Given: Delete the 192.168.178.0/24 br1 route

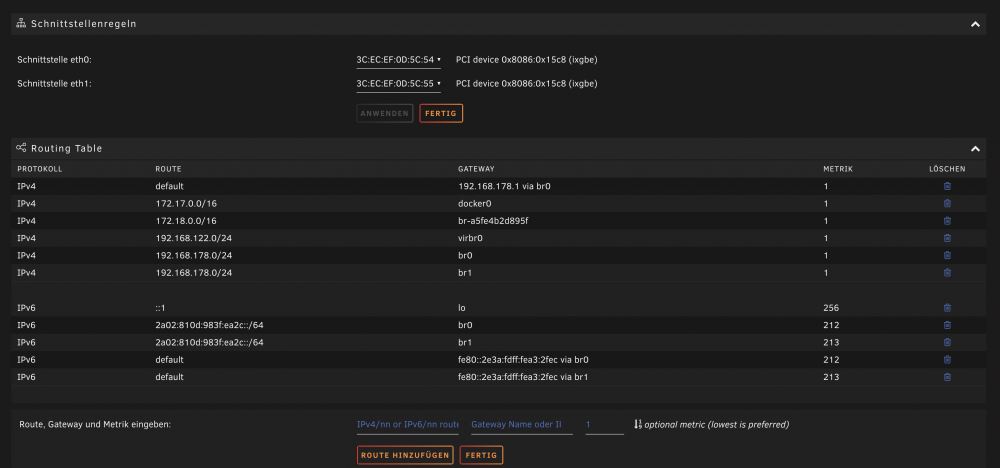Looking at the screenshot, I should pos(947,272).
